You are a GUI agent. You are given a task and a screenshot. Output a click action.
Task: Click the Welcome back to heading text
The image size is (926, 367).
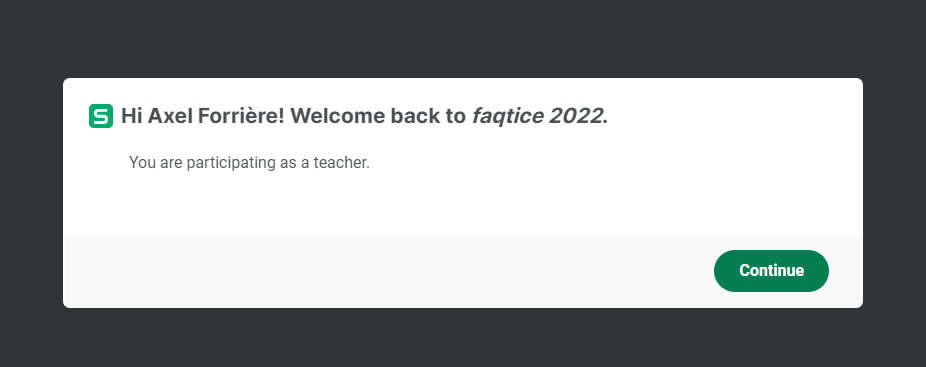(378, 116)
